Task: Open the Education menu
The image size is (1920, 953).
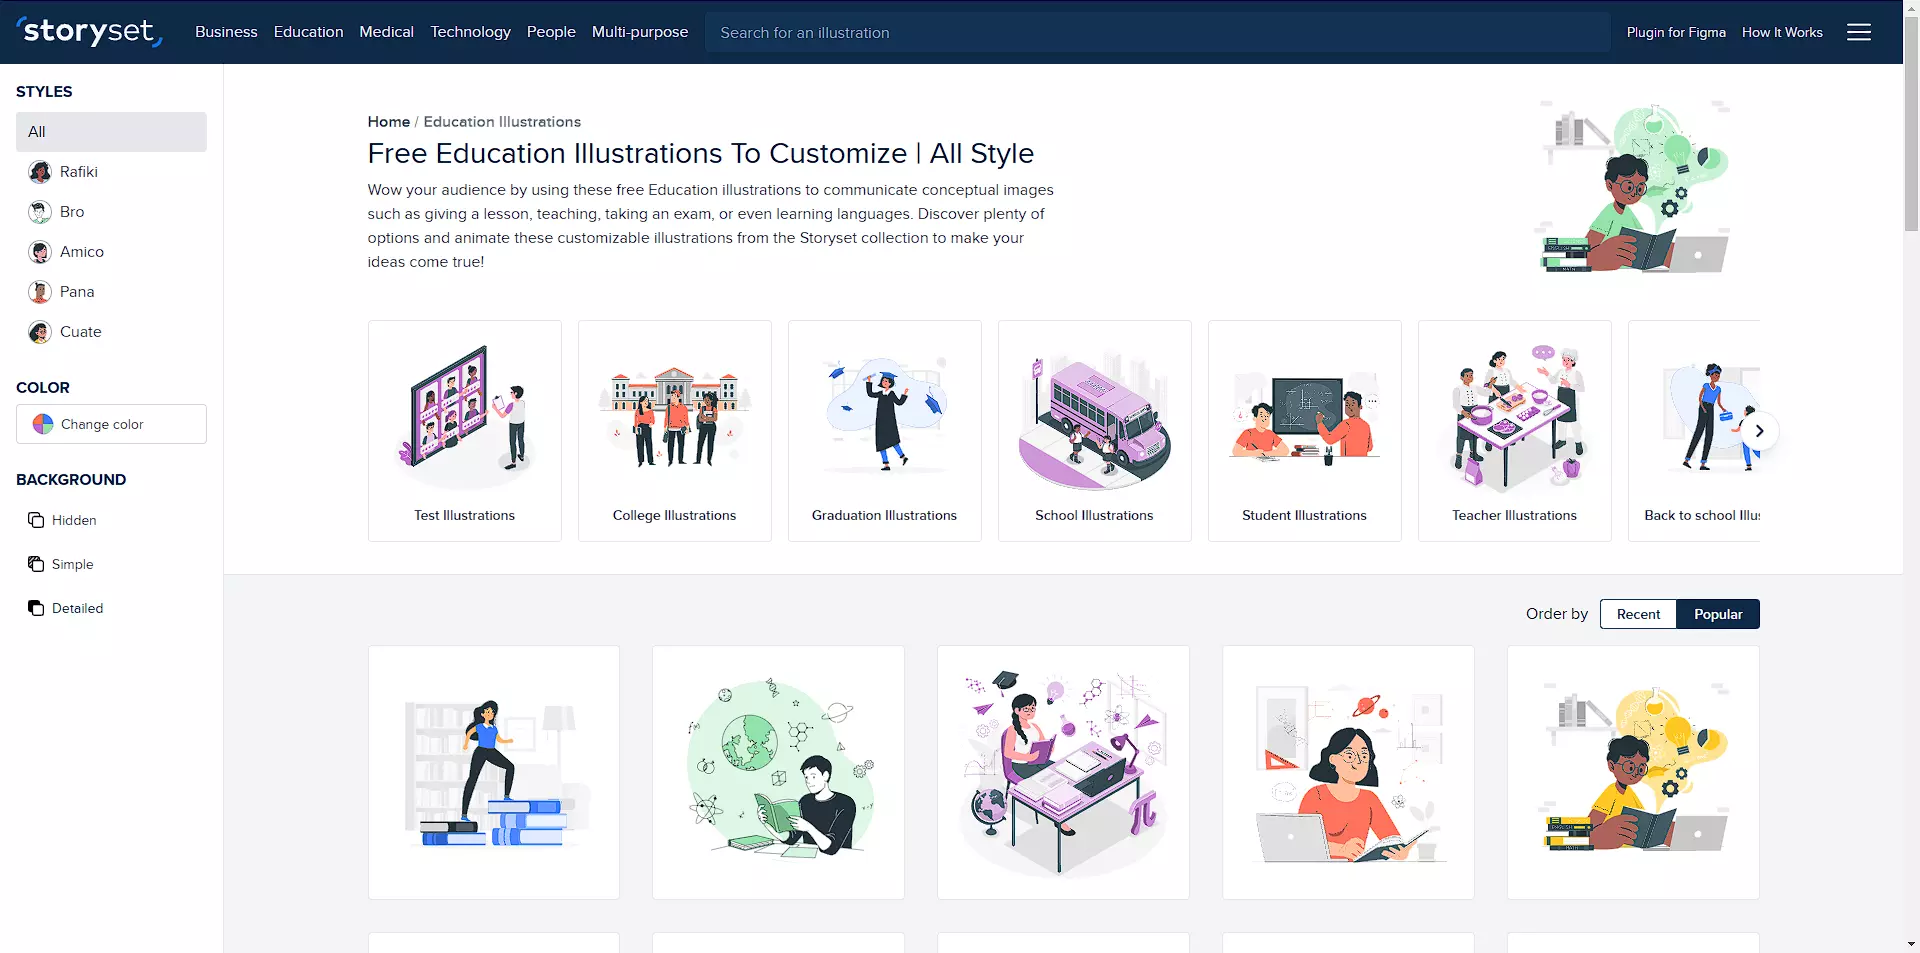Action: coord(308,32)
